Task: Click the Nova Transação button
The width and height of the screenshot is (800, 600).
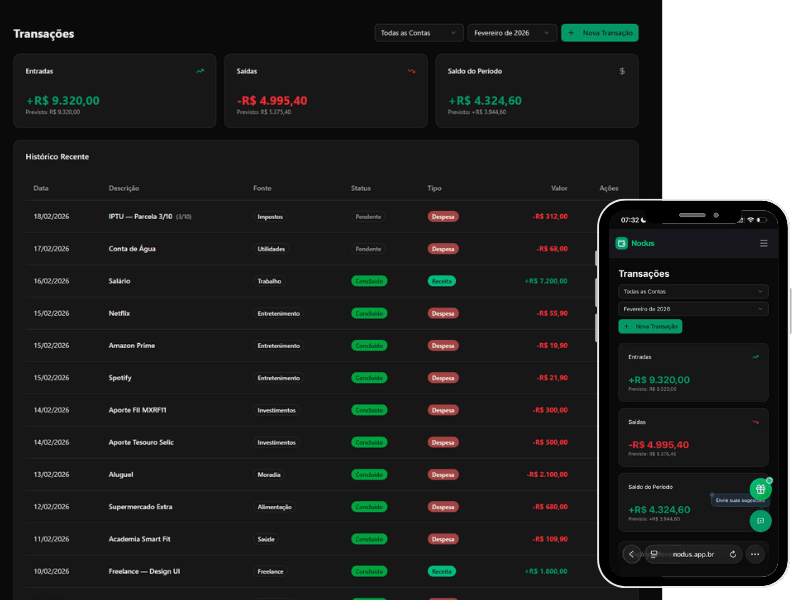Action: (600, 32)
